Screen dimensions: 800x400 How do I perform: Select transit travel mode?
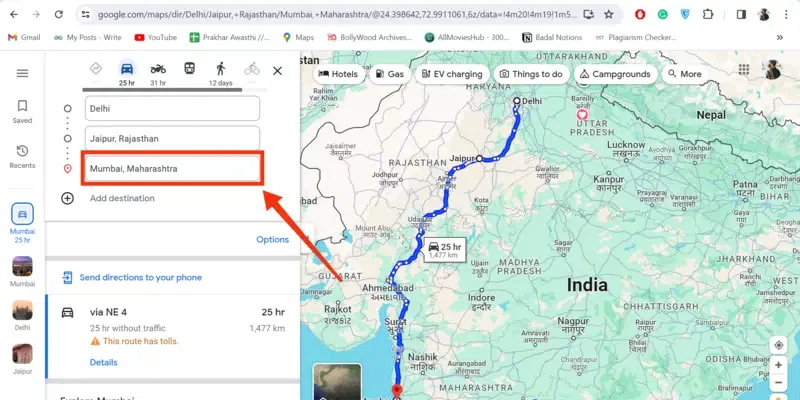(x=190, y=68)
